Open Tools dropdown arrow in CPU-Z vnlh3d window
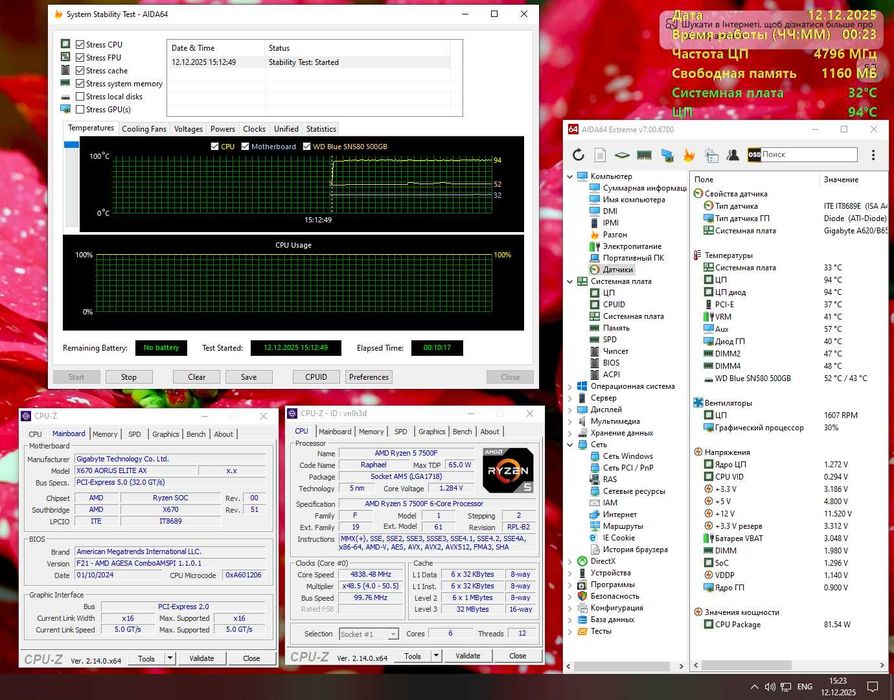Image resolution: width=894 pixels, height=700 pixels. (x=436, y=656)
